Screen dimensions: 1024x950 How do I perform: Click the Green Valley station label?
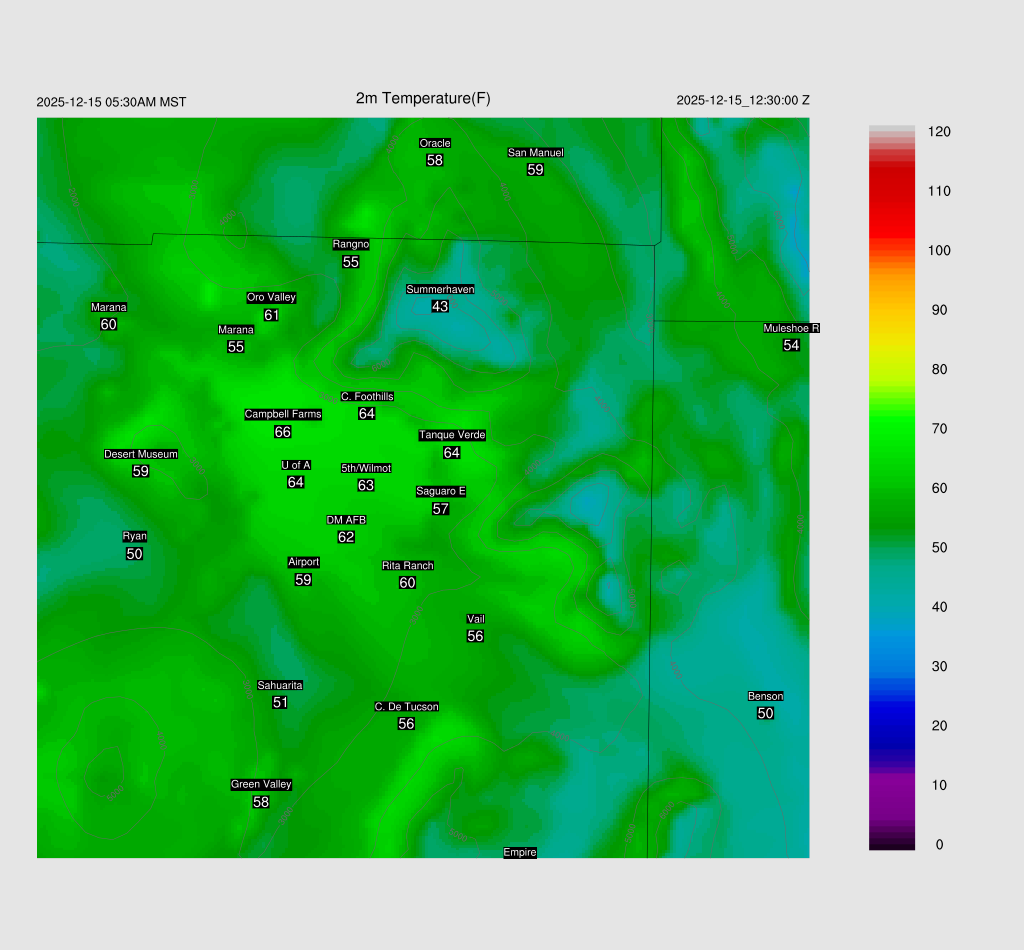coord(261,784)
